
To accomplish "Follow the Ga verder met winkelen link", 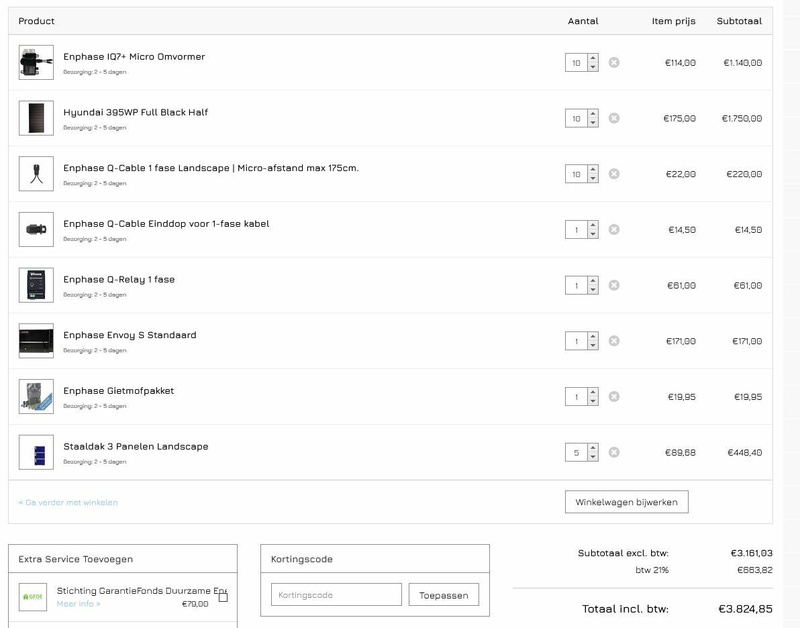I will click(68, 502).
